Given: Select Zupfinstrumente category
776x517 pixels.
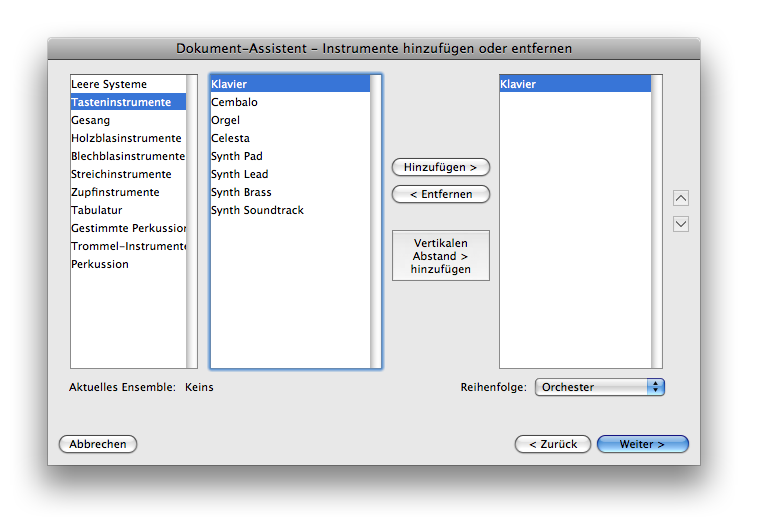Looking at the screenshot, I should click(x=128, y=192).
